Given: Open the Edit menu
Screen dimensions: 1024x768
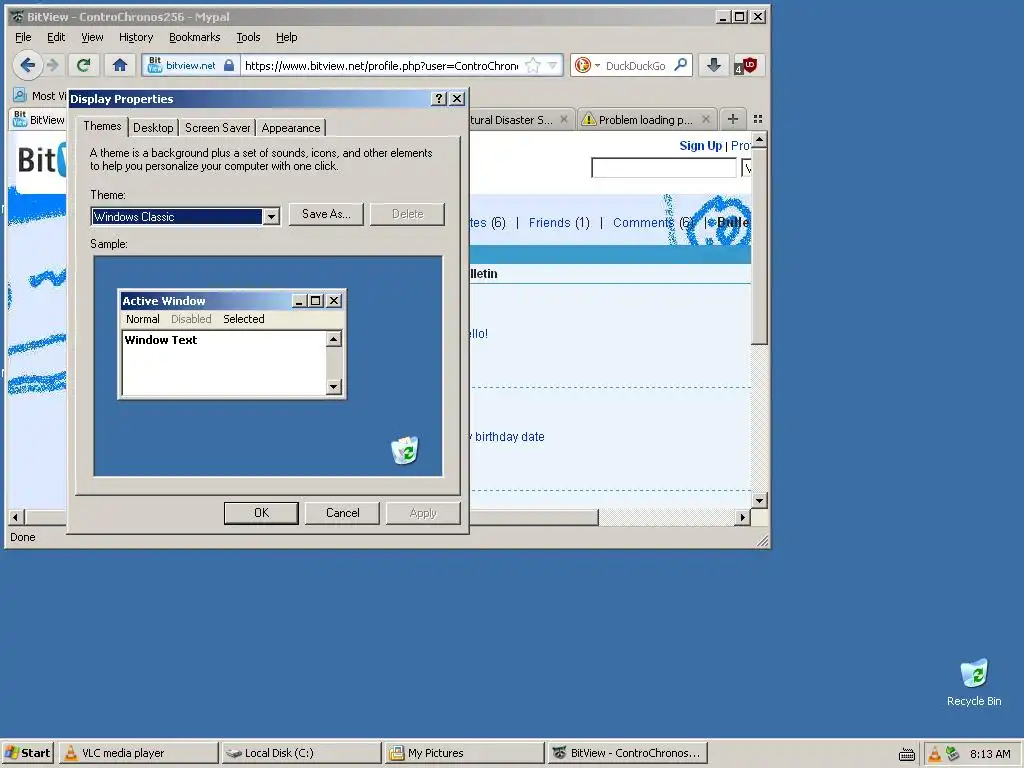Looking at the screenshot, I should pyautogui.click(x=56, y=37).
